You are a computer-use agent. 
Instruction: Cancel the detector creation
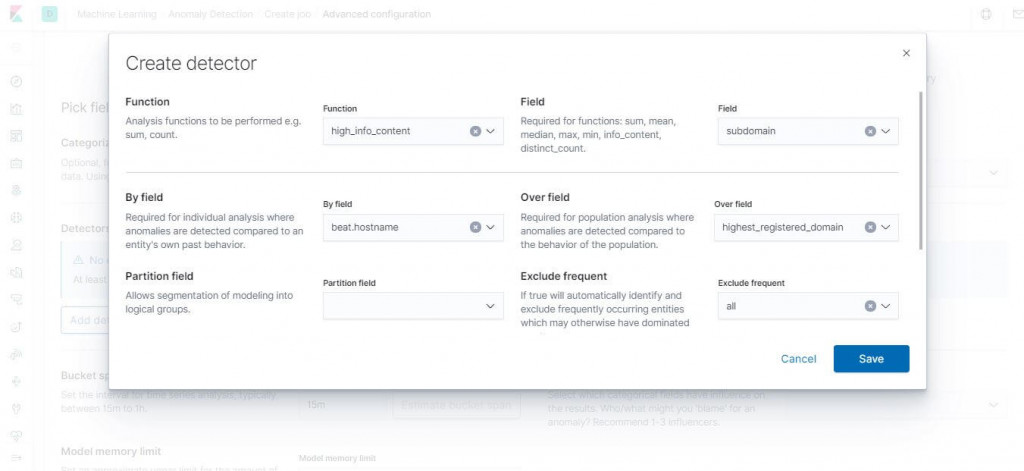point(798,359)
